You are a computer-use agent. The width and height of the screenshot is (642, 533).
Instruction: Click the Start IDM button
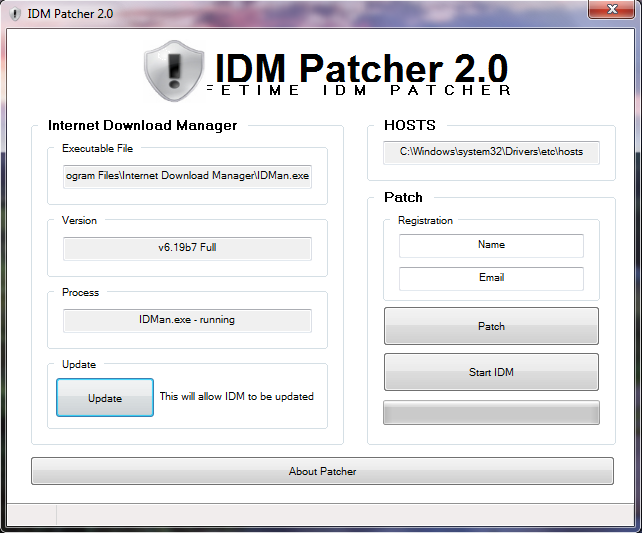pyautogui.click(x=491, y=372)
